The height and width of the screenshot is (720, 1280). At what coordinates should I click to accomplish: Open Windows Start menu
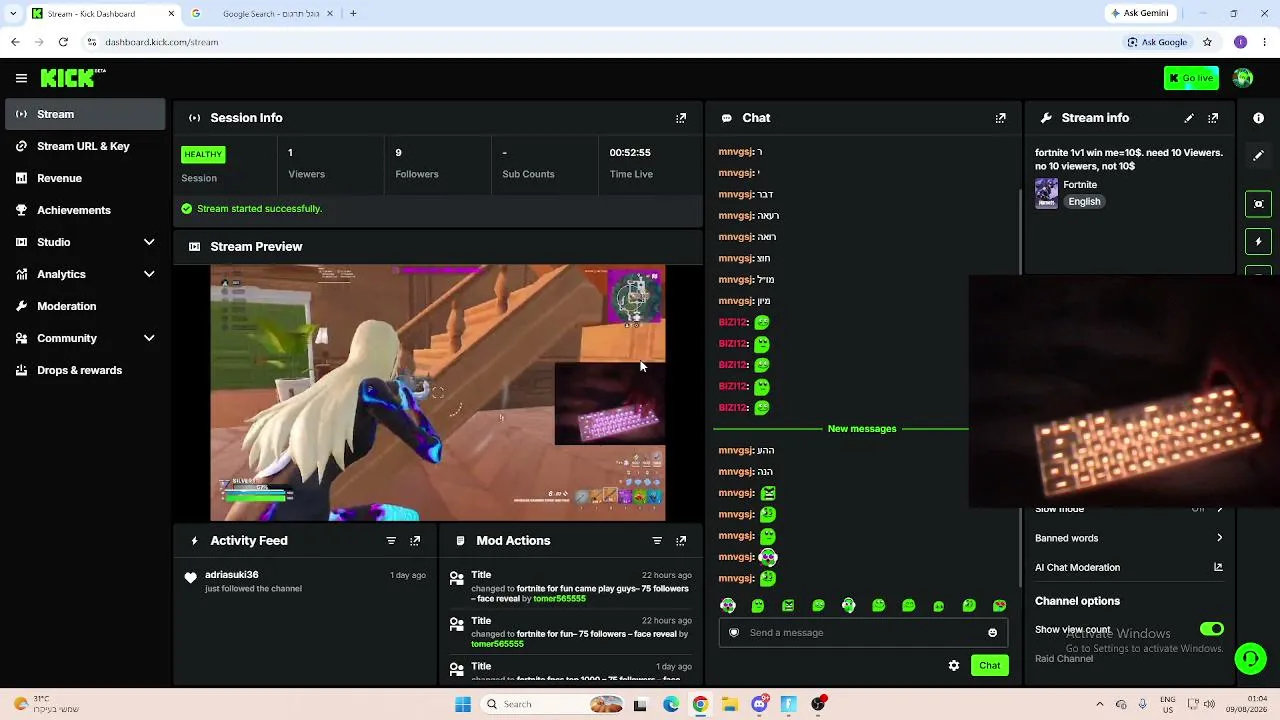pos(463,704)
